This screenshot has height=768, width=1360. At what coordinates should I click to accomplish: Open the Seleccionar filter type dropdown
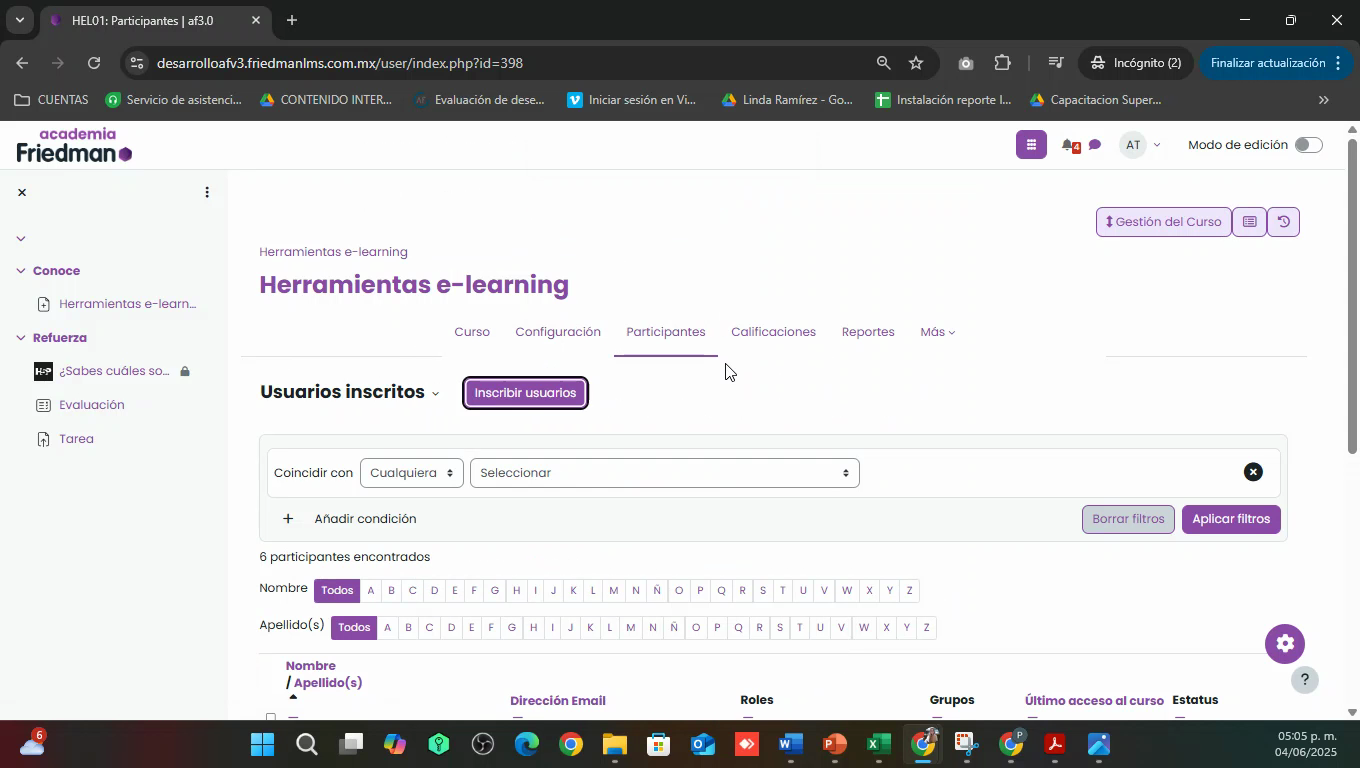point(664,473)
